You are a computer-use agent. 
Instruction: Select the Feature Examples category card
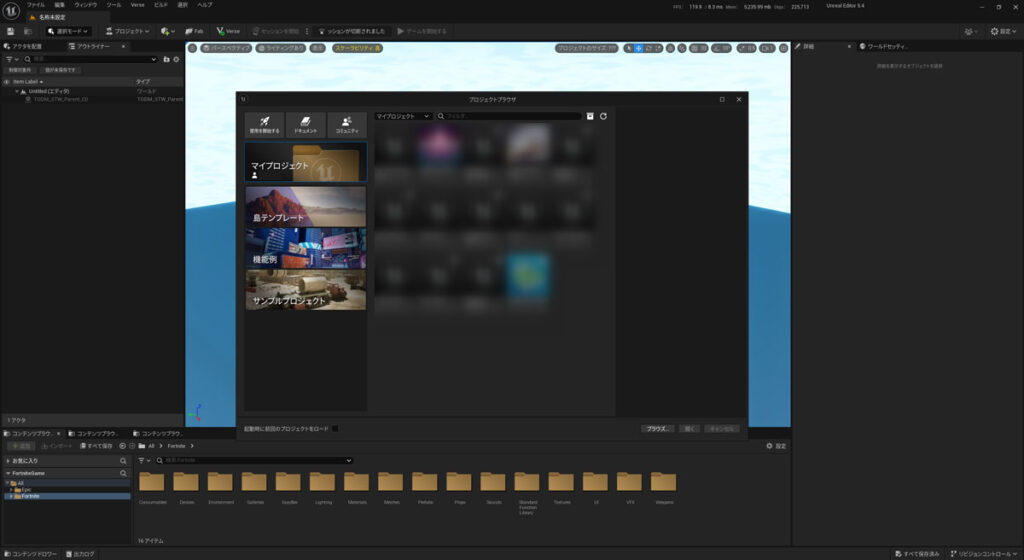[306, 248]
